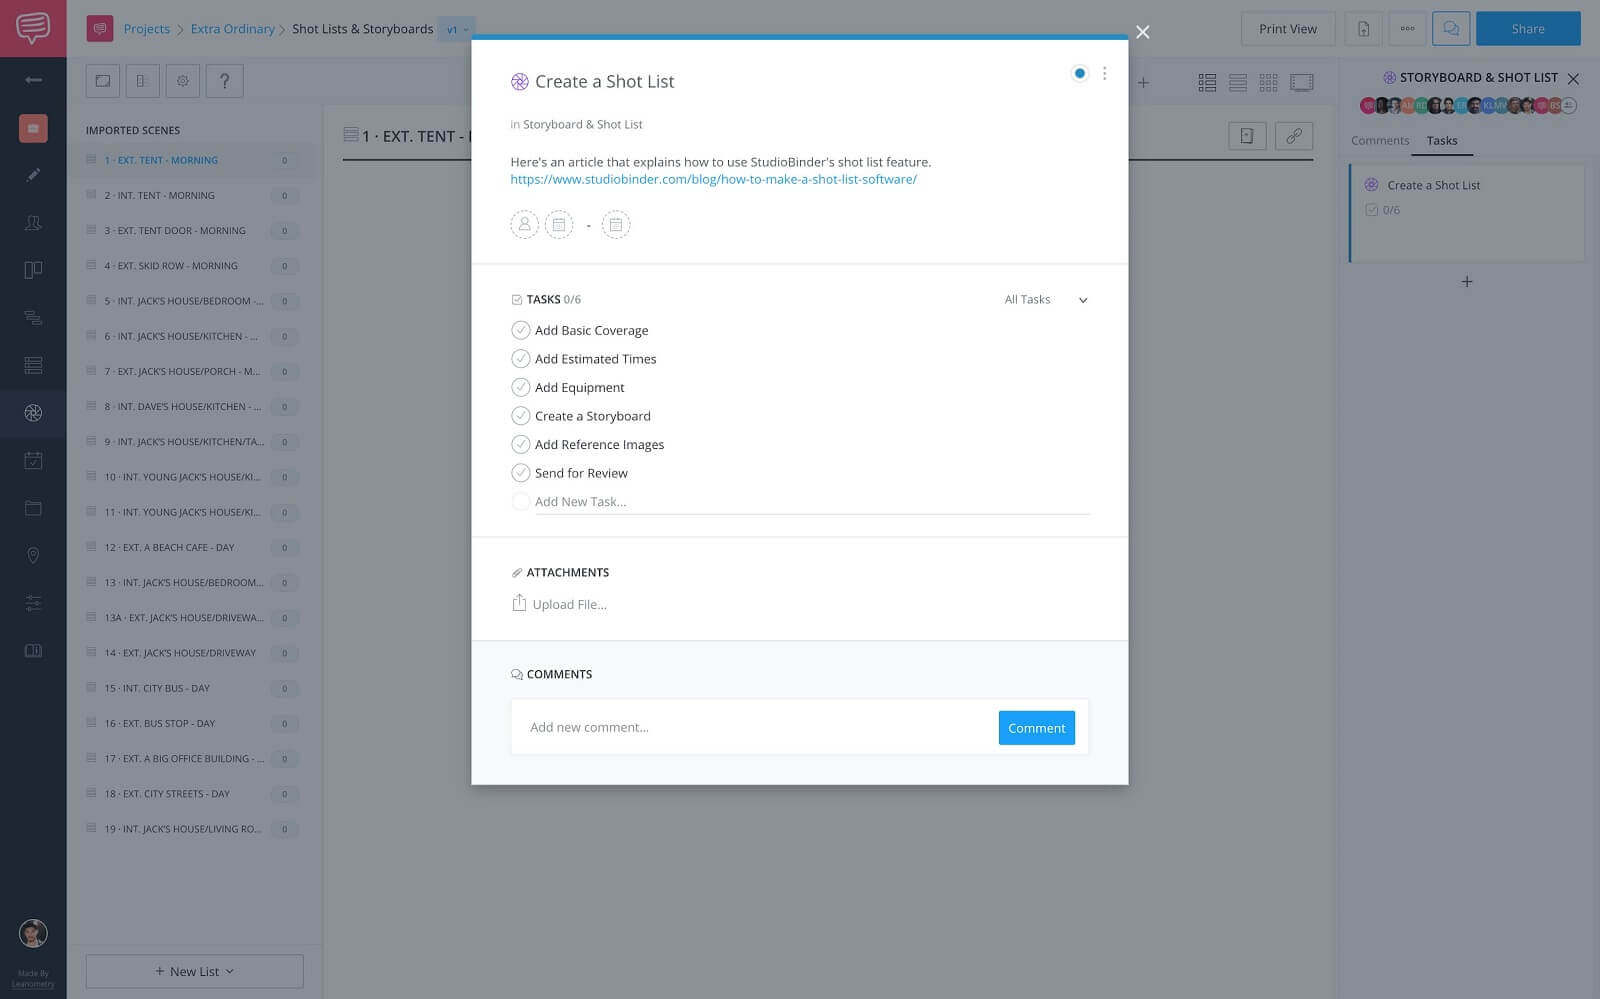Image resolution: width=1600 pixels, height=999 pixels.
Task: Set due date with second calendar icon
Action: tap(616, 225)
